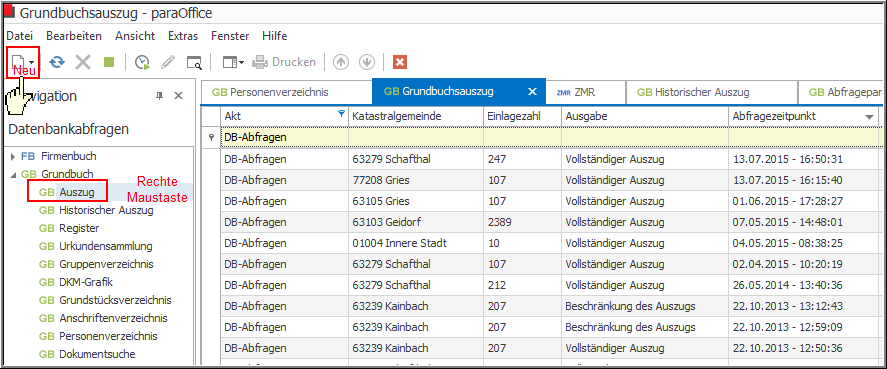Click the green square toolbar icon
The image size is (887, 369).
tap(109, 62)
